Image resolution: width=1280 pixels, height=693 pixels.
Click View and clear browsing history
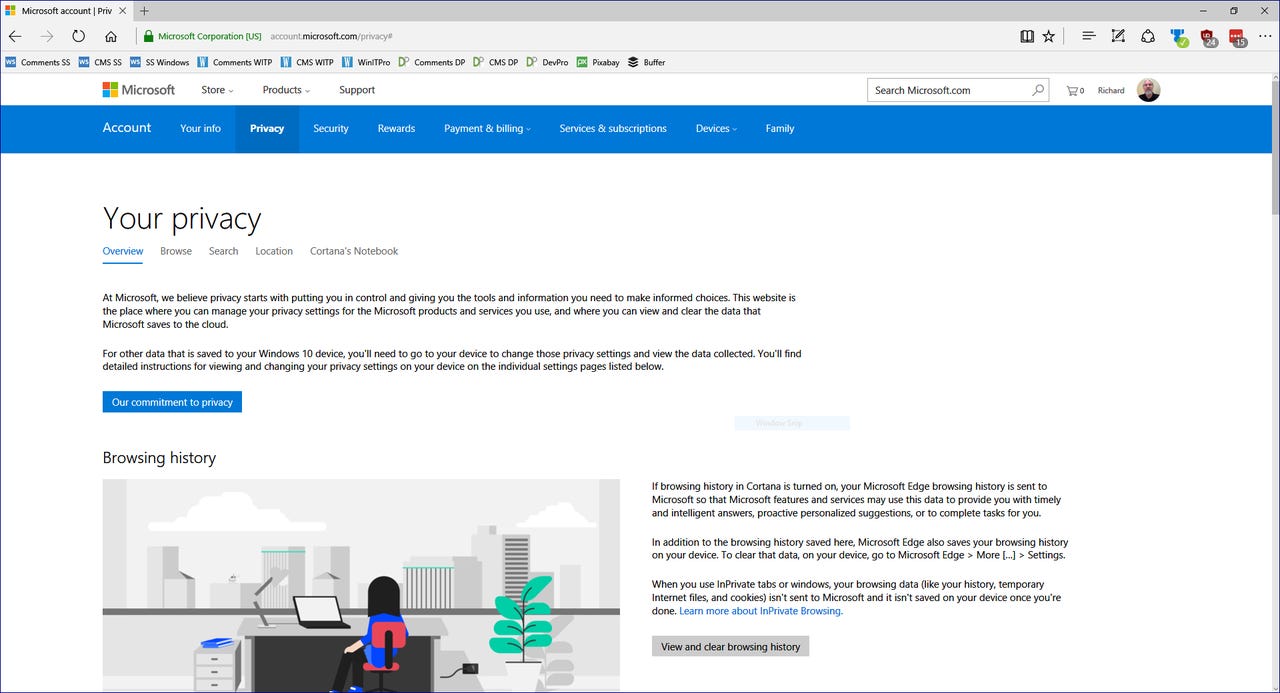[x=730, y=646]
